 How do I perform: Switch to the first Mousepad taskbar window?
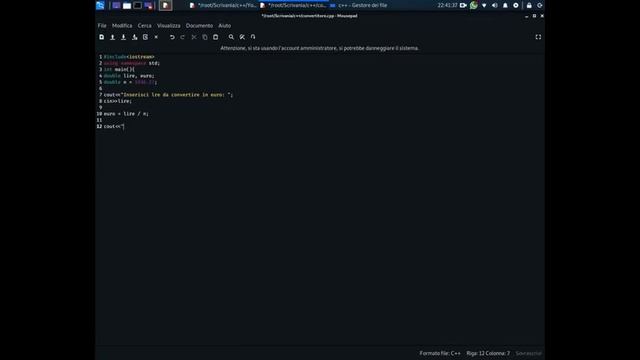223,5
